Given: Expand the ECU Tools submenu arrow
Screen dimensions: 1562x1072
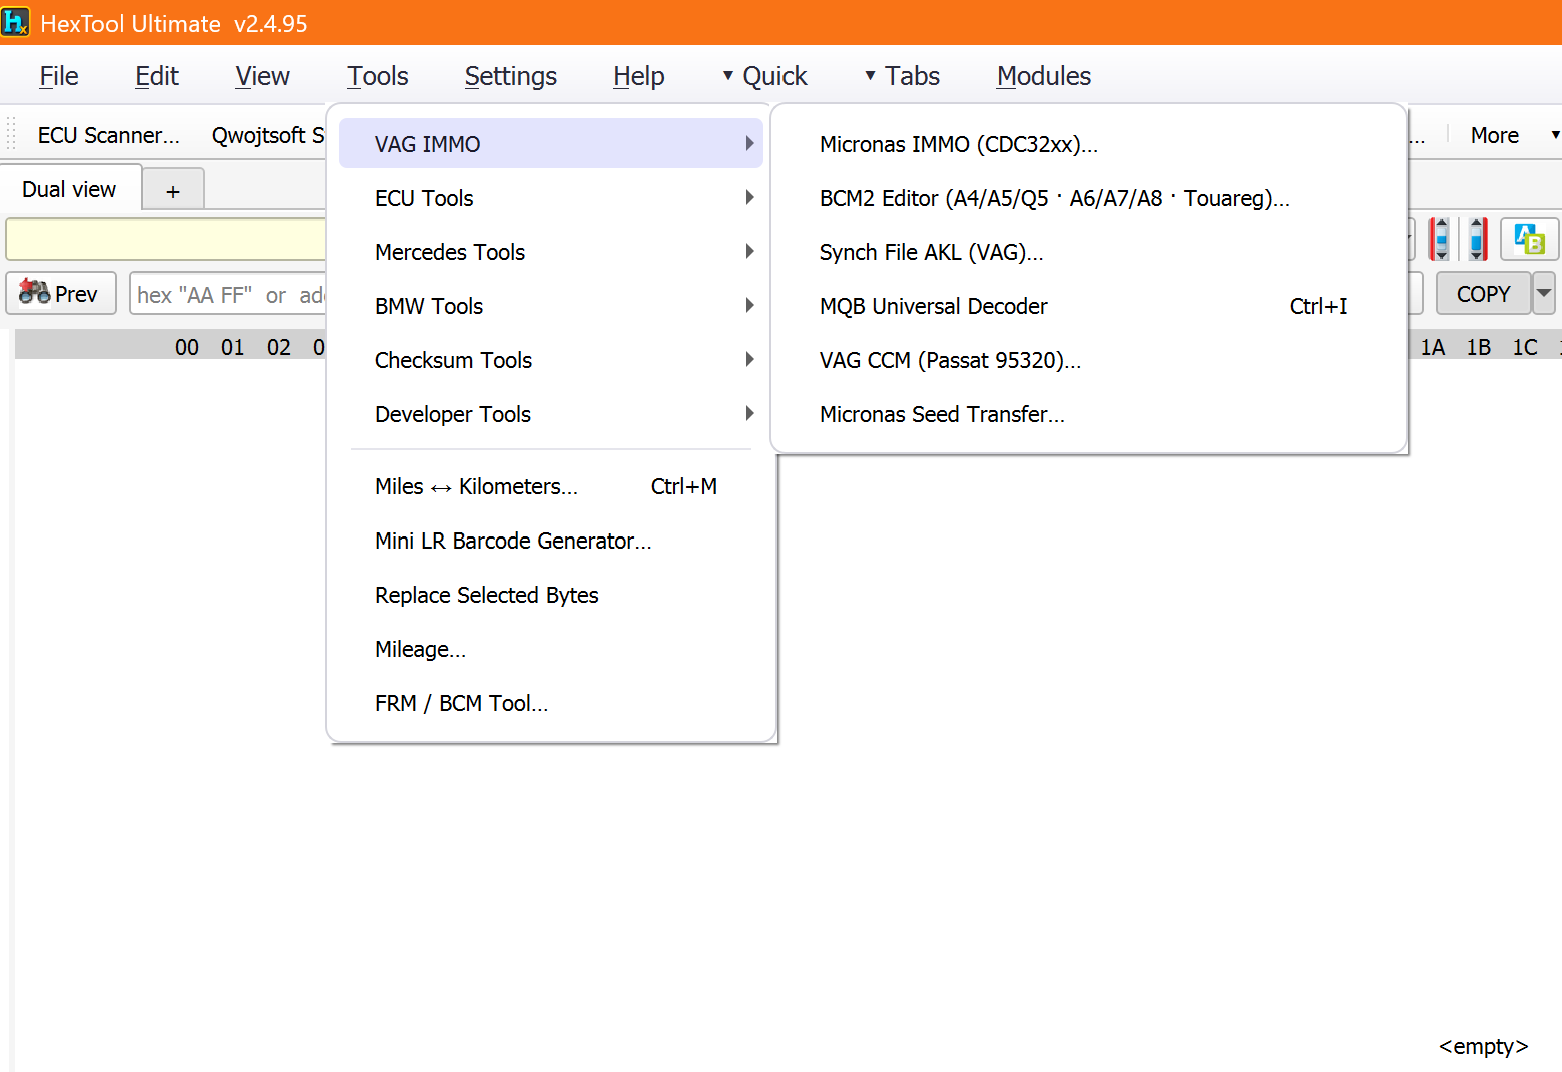Looking at the screenshot, I should (749, 197).
